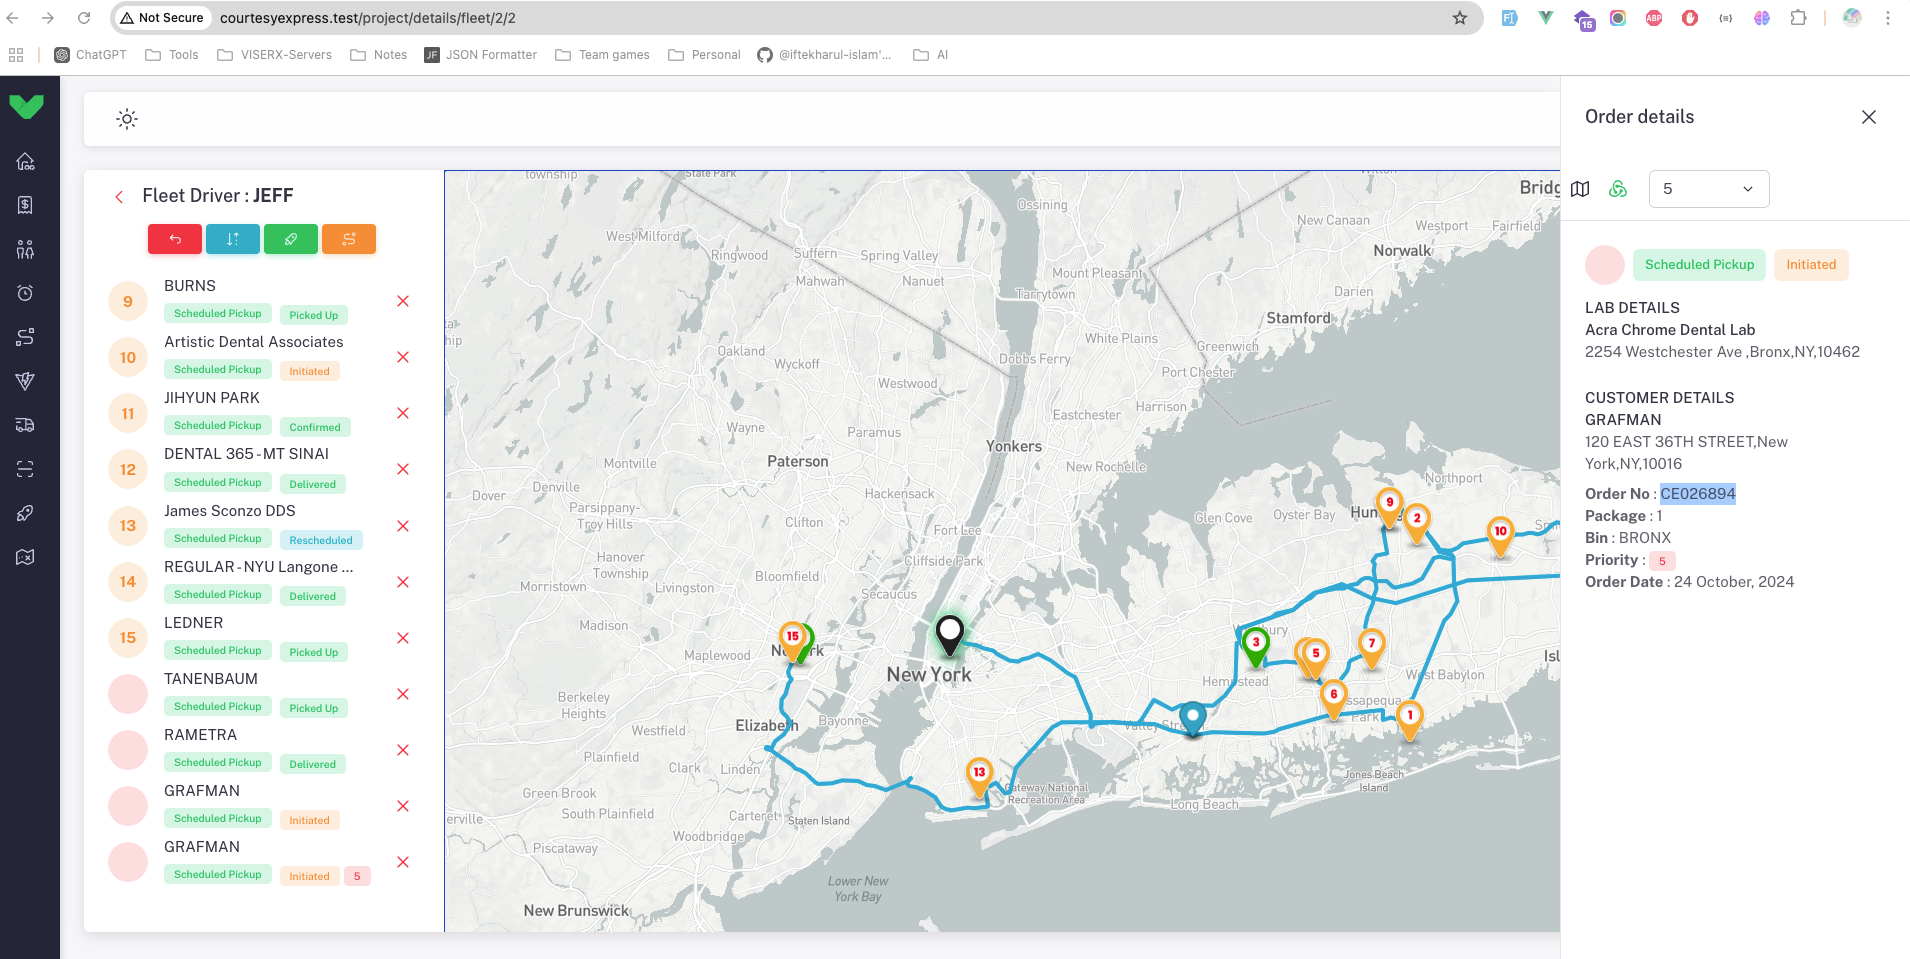Toggle the light/dark theme sun icon
This screenshot has width=1910, height=959.
pos(127,119)
